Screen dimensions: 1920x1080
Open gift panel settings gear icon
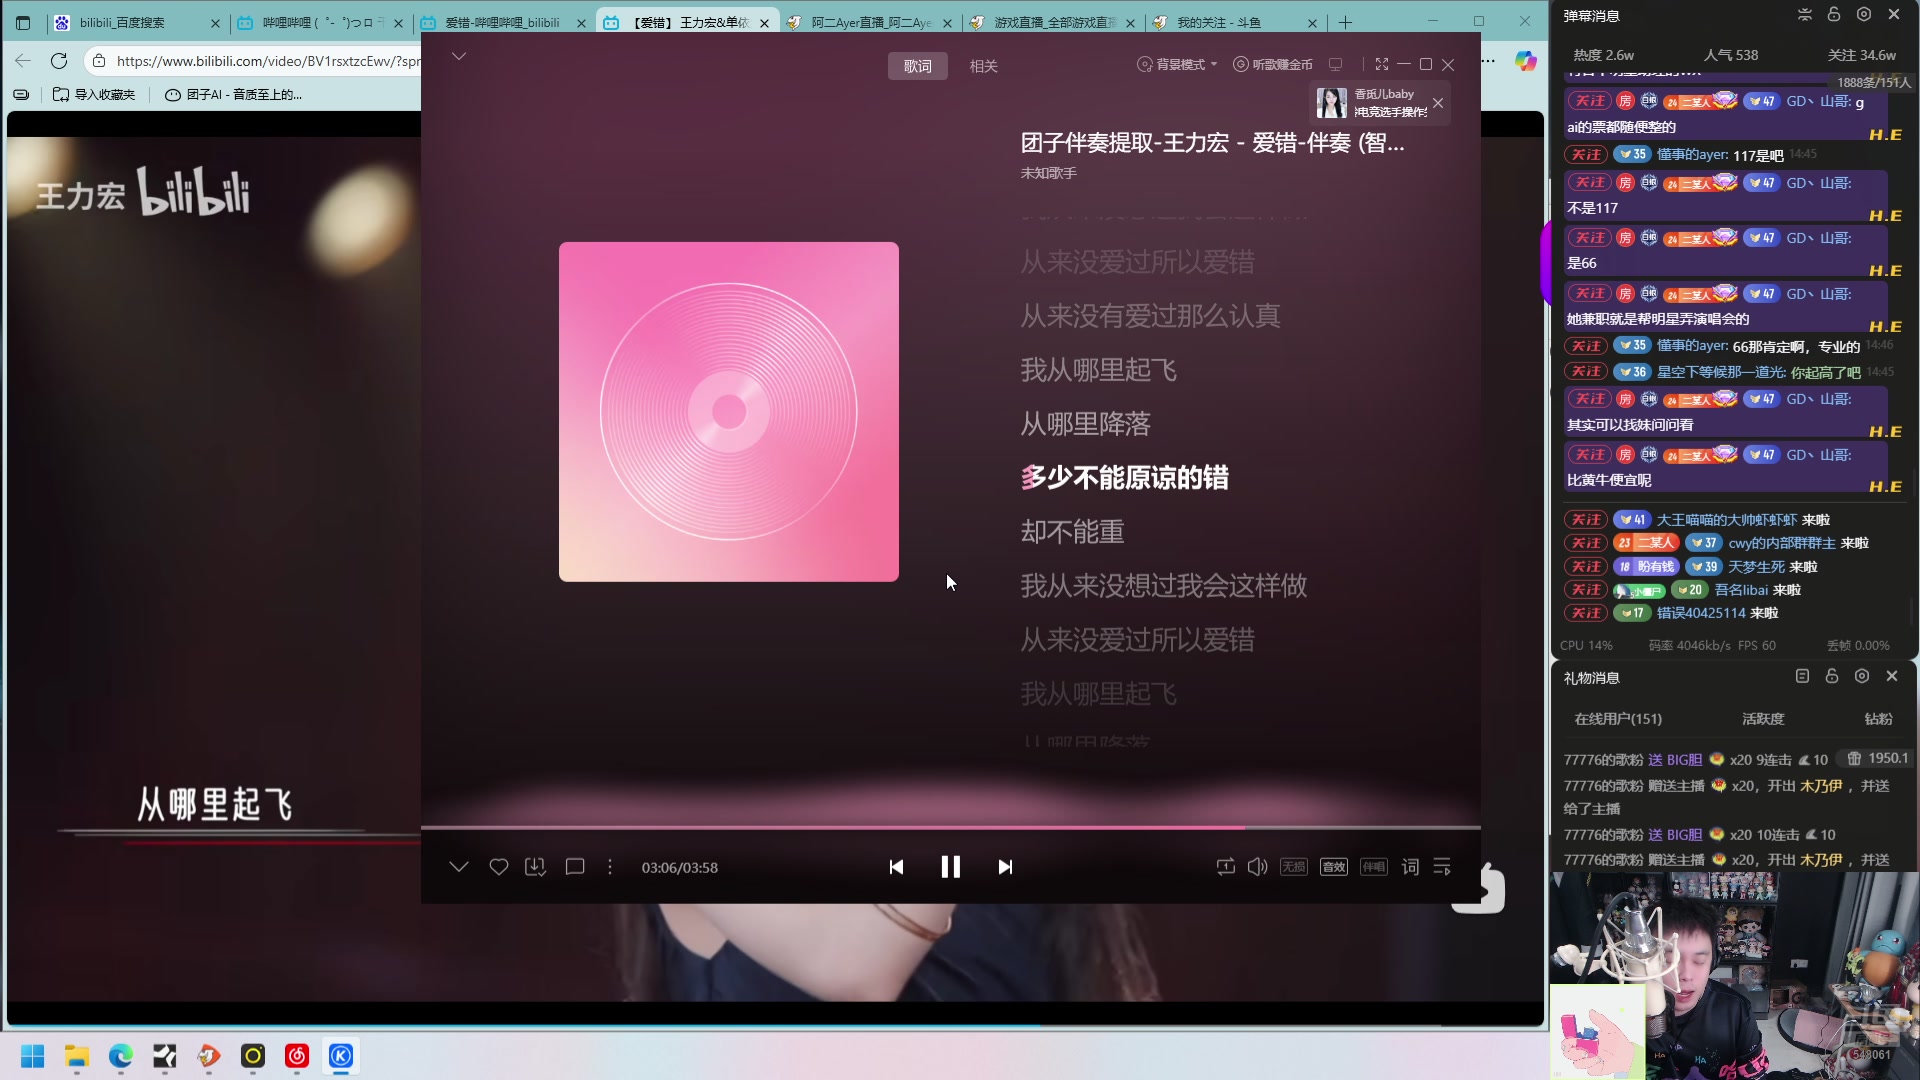(1862, 677)
